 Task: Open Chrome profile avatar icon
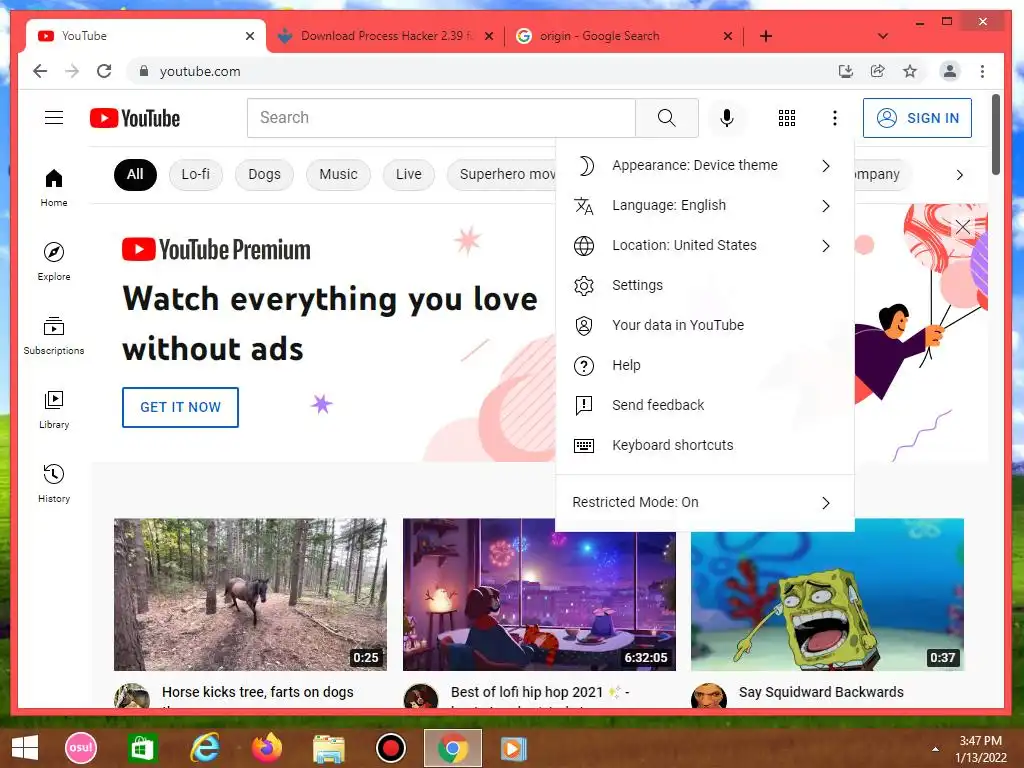[x=950, y=71]
